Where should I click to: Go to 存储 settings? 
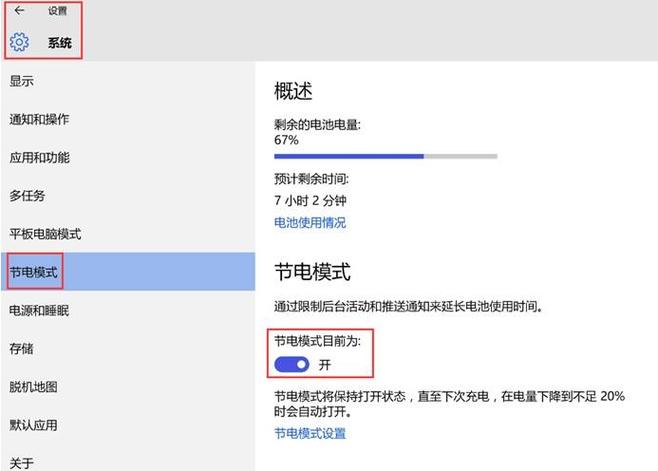point(128,348)
